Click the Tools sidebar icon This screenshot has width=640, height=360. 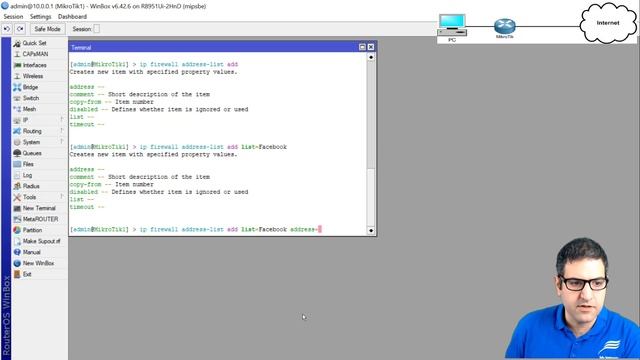(x=17, y=197)
